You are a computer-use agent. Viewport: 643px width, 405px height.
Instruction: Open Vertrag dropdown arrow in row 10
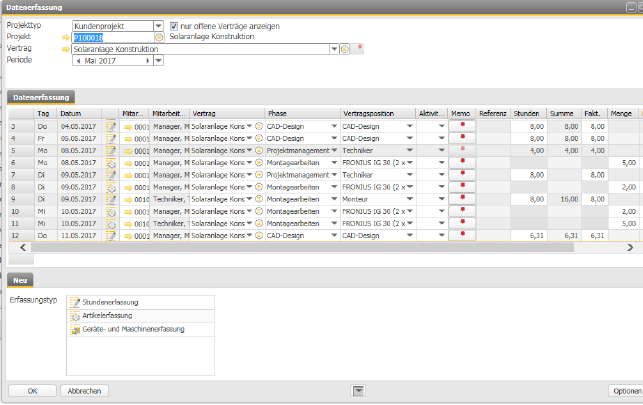tap(249, 212)
